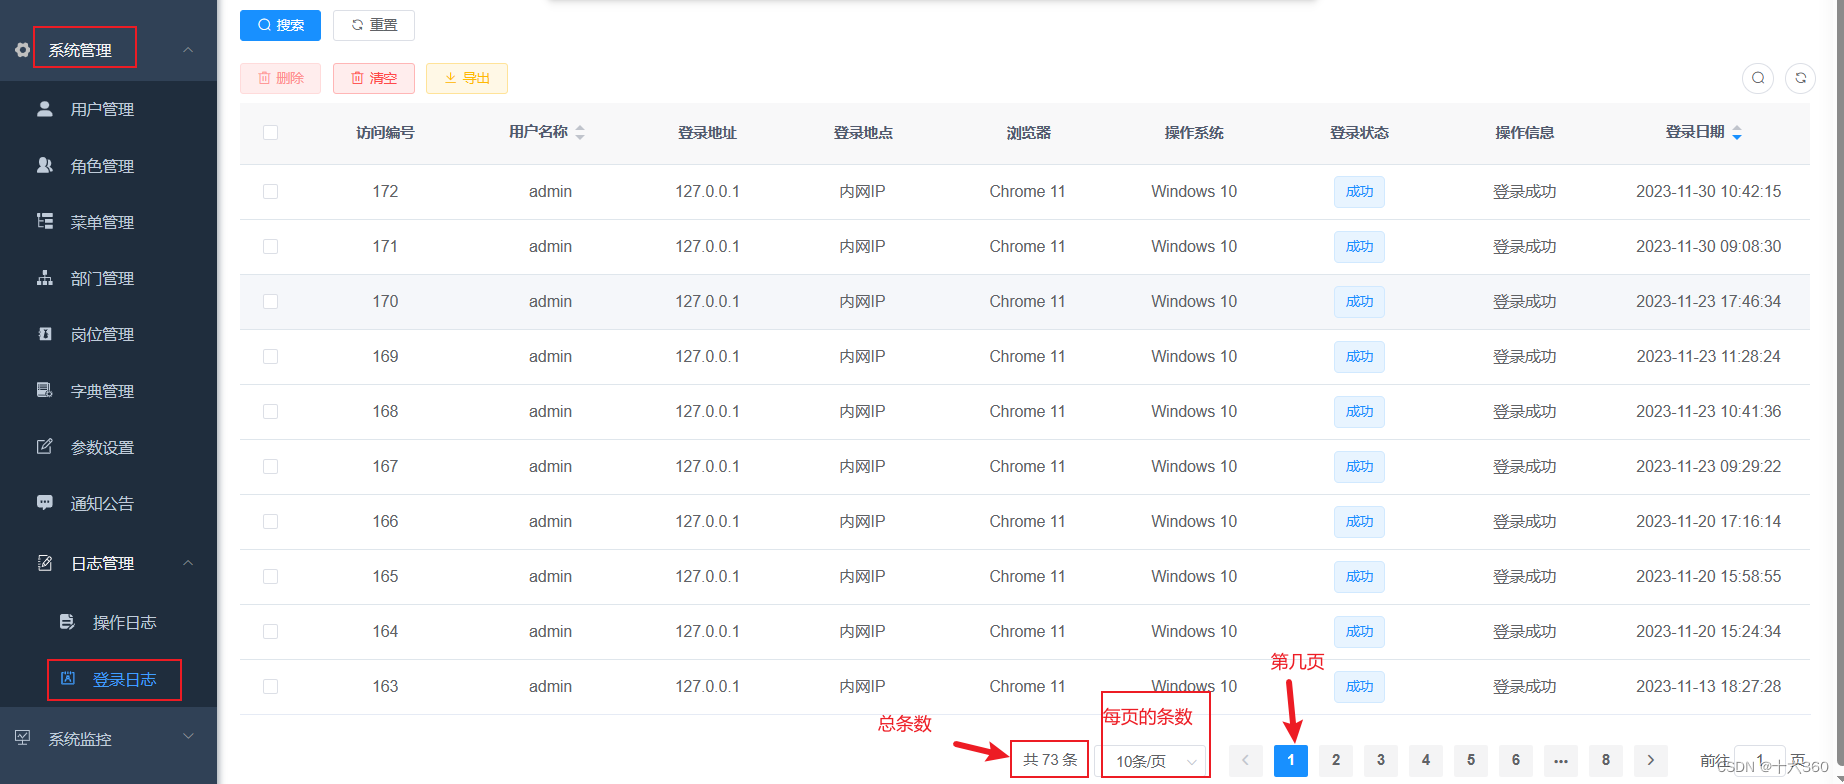The height and width of the screenshot is (784, 1844).
Task: Check the row with 访问编号 164
Action: tap(270, 631)
